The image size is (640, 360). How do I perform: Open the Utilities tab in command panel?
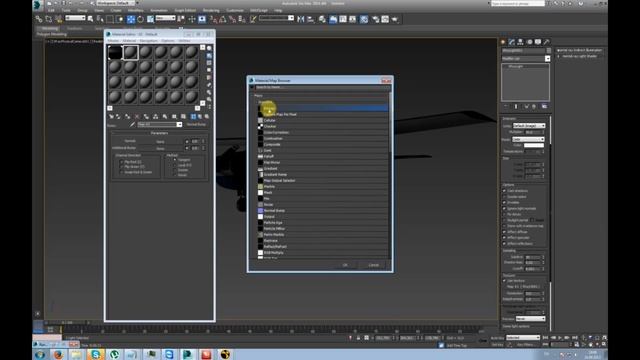547,42
